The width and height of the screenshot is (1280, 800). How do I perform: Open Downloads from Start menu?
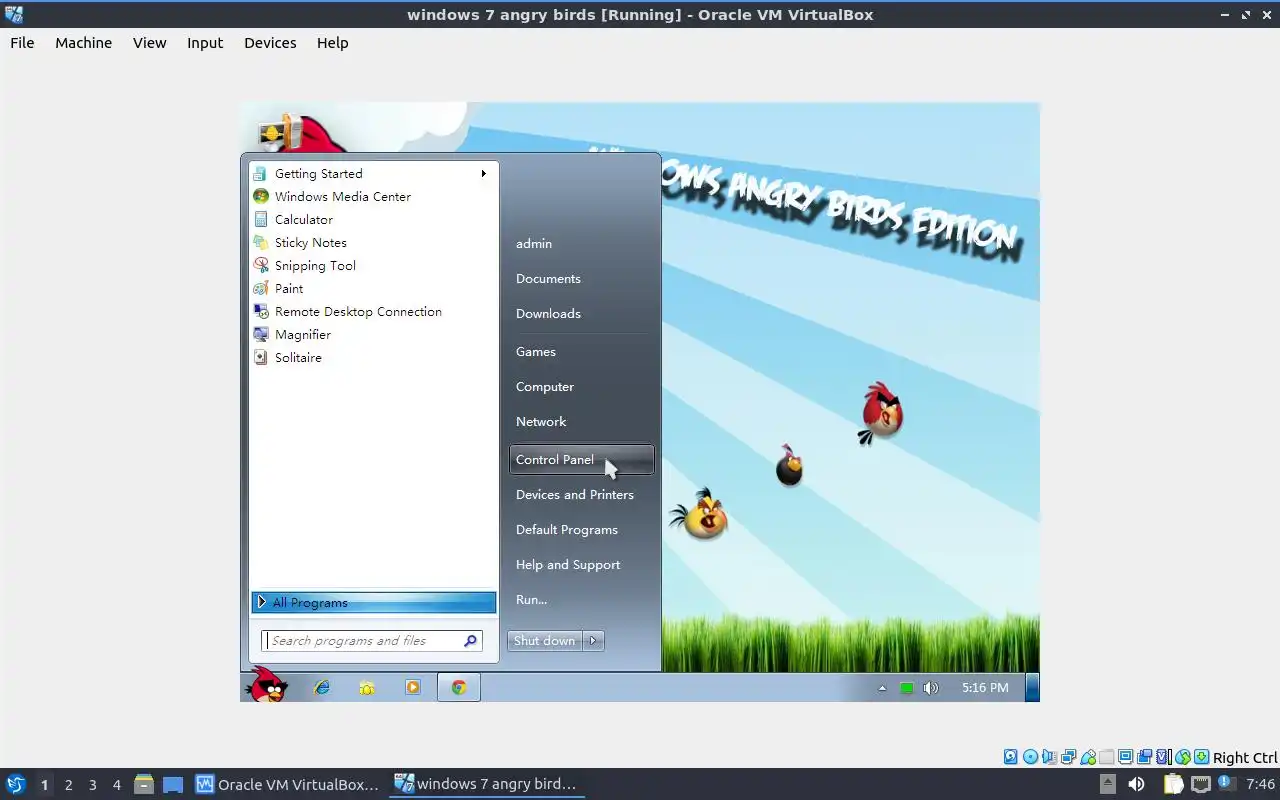[581, 313]
